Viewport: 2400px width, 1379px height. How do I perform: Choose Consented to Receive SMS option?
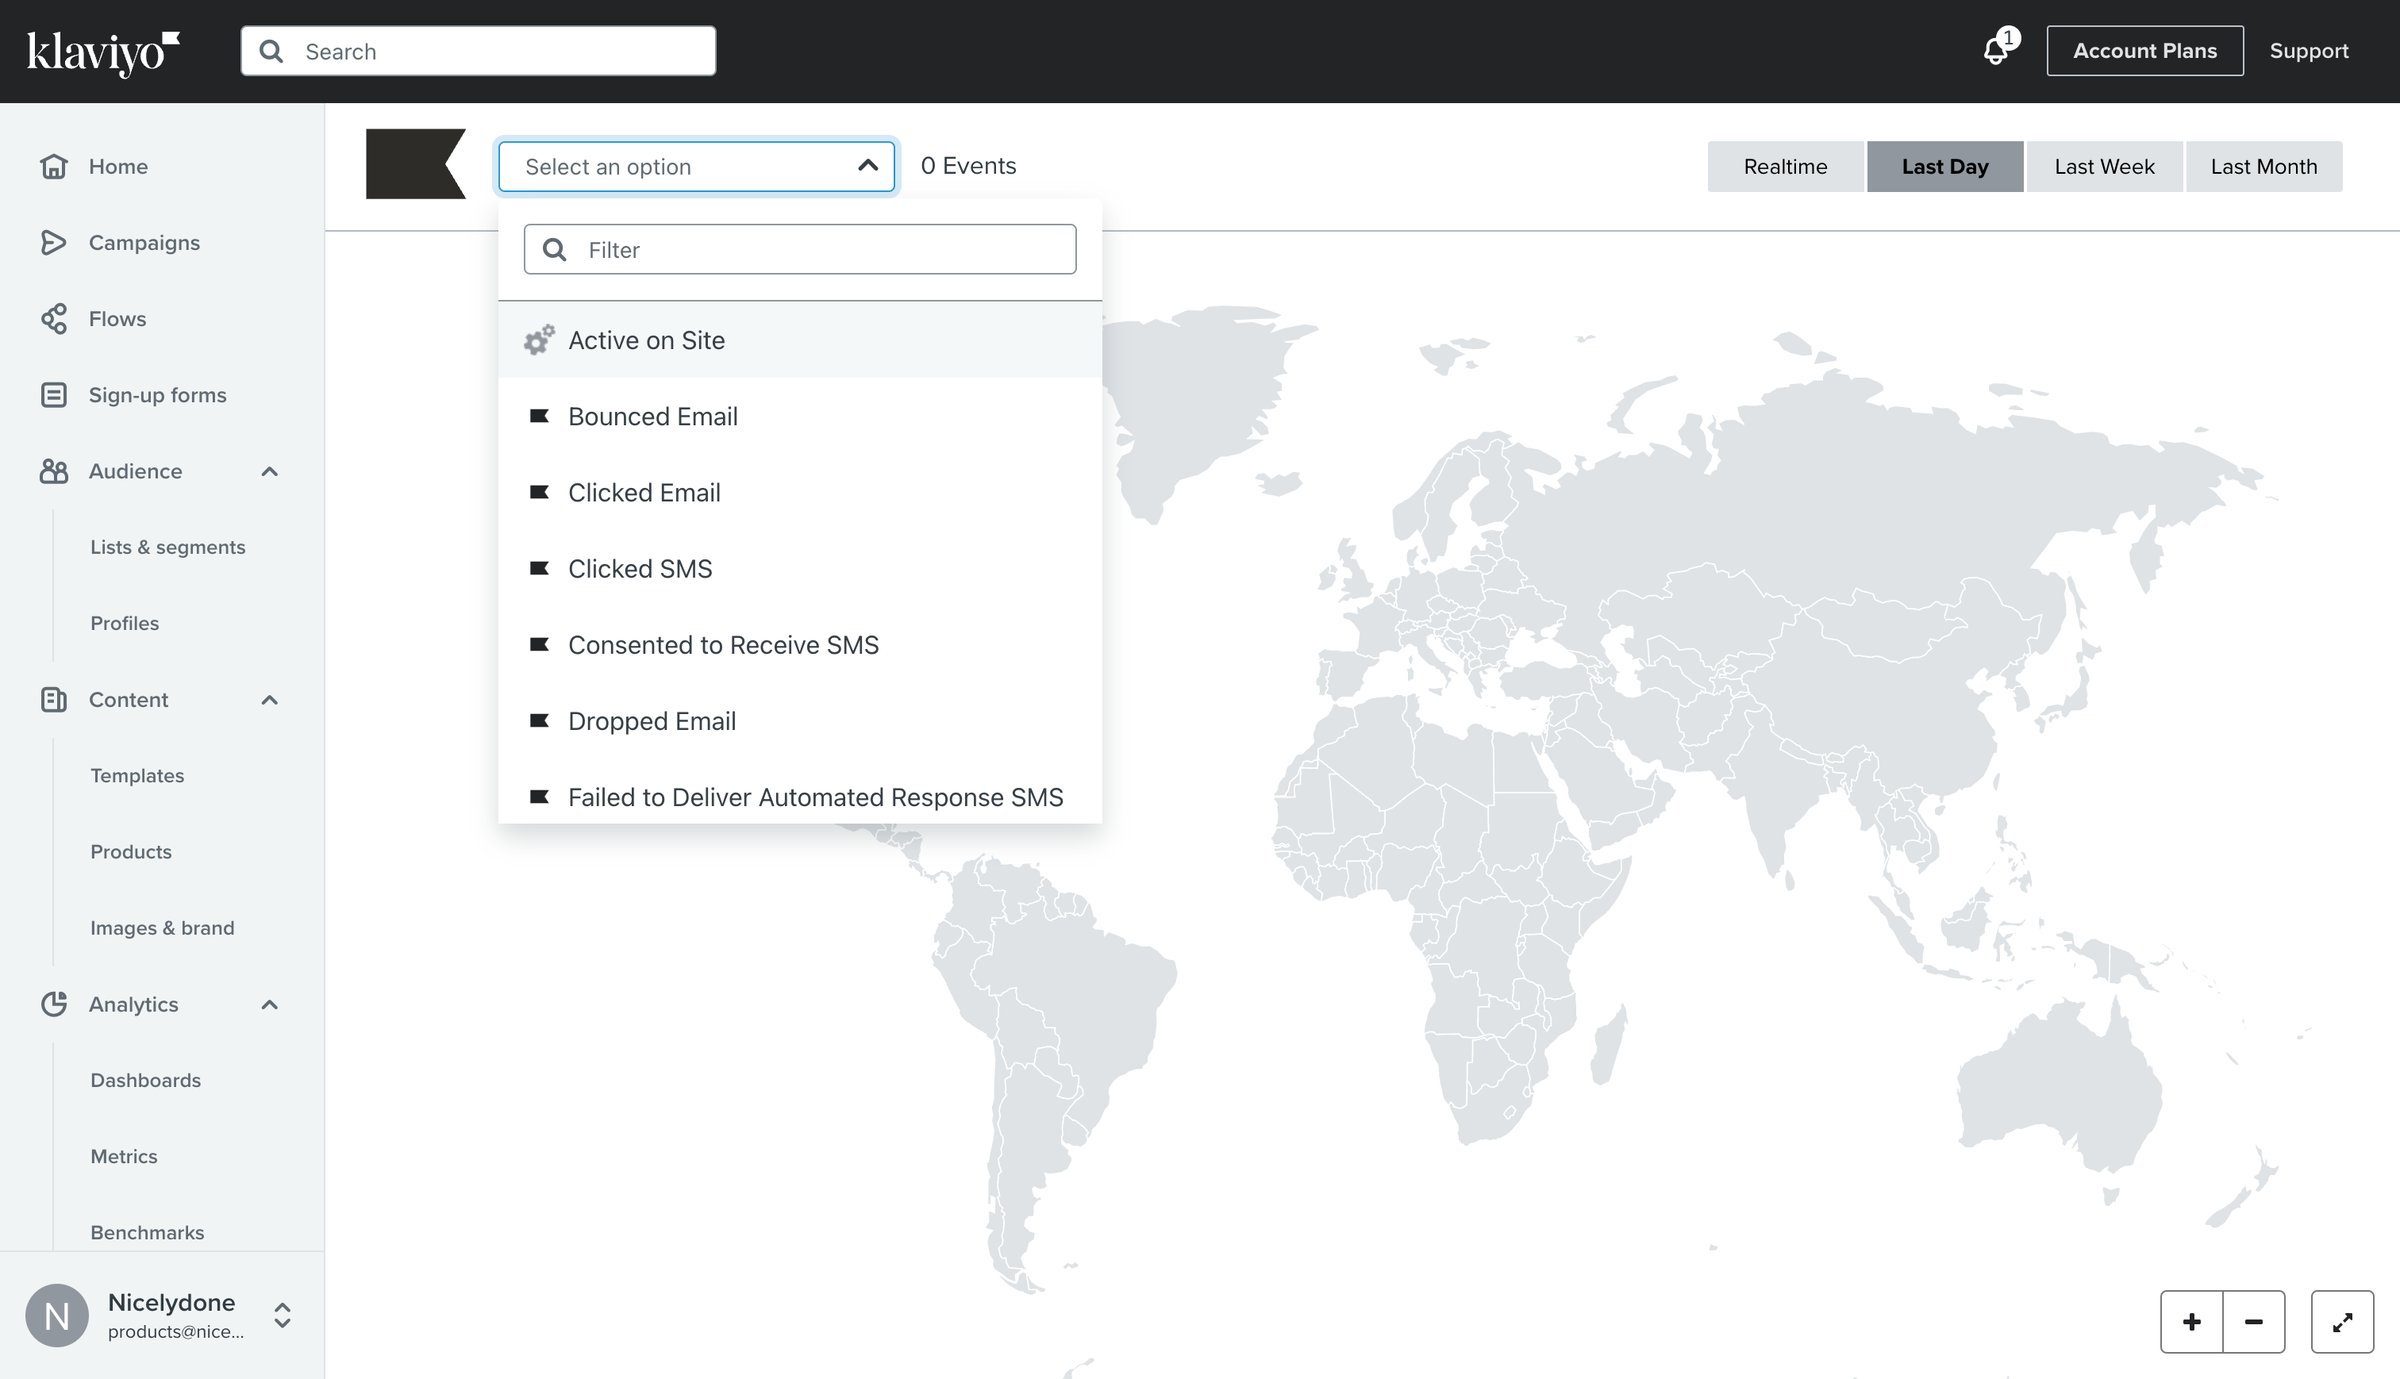(x=800, y=644)
